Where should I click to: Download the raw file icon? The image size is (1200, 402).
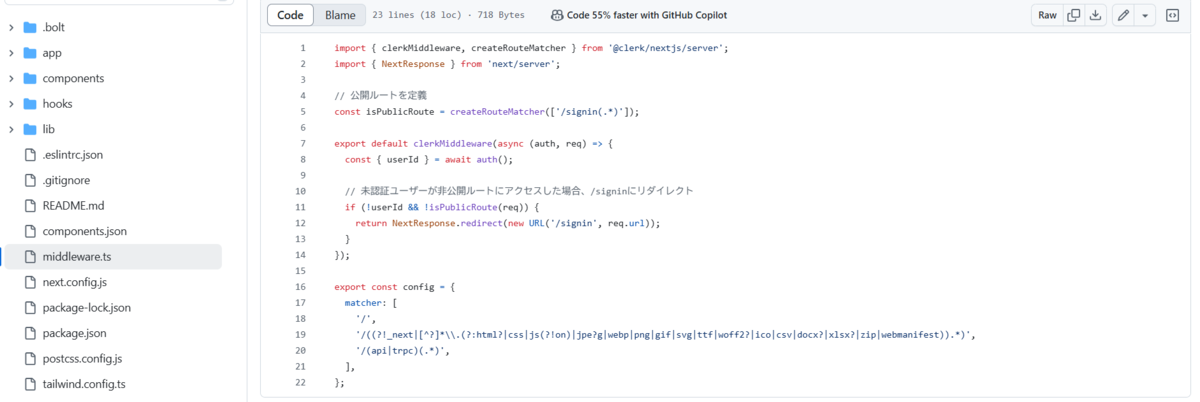(x=1095, y=15)
